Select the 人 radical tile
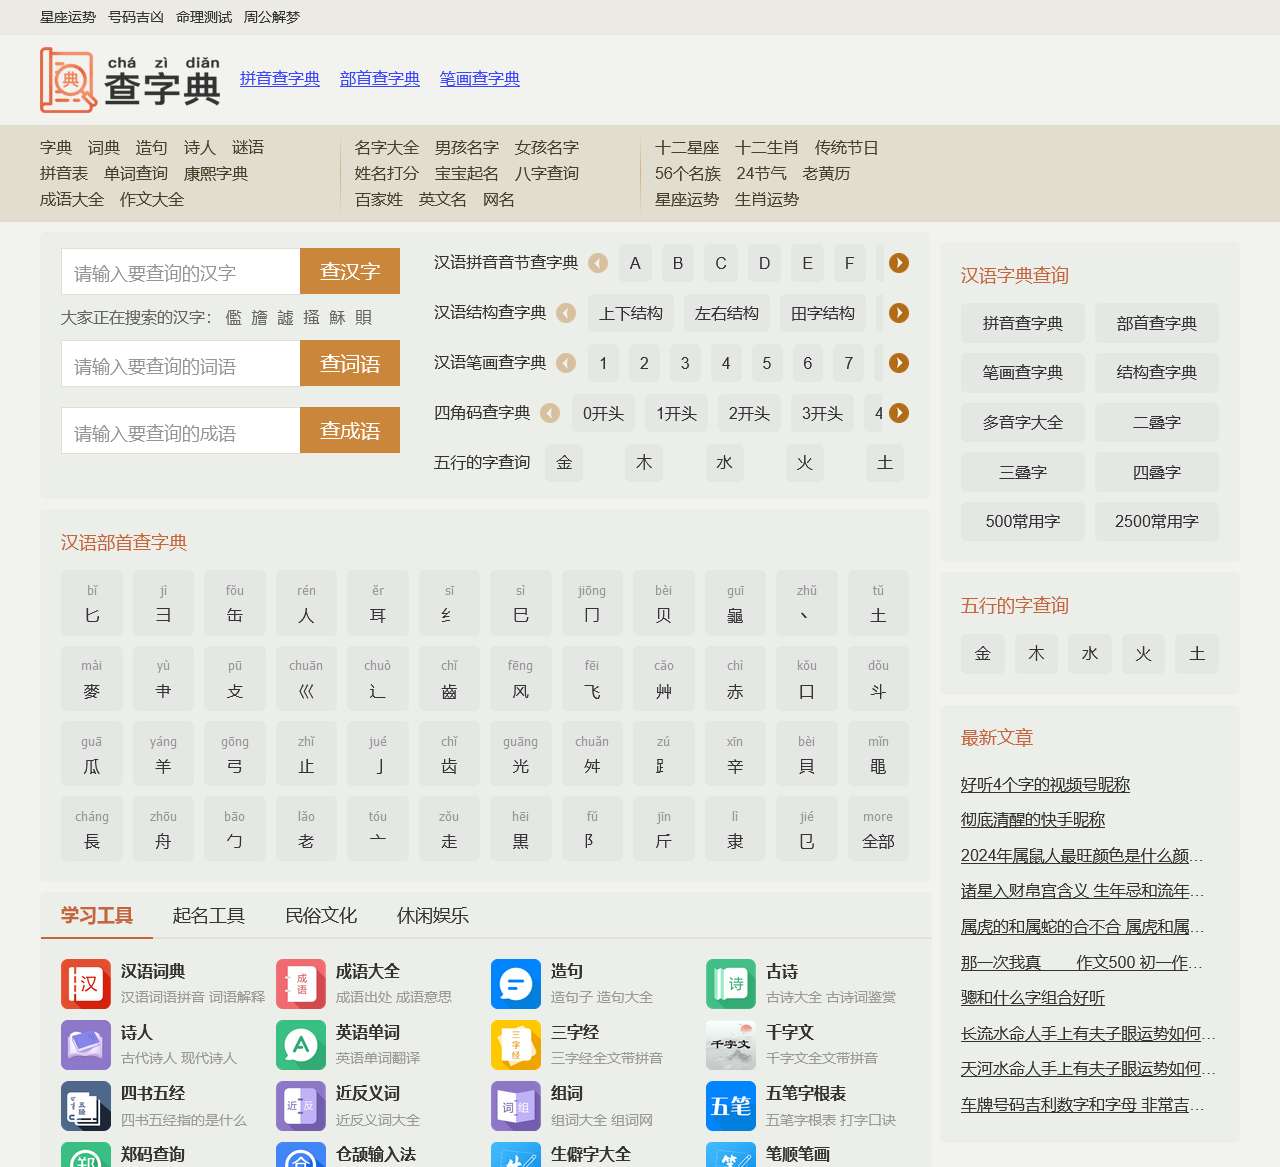The image size is (1280, 1167). (306, 604)
